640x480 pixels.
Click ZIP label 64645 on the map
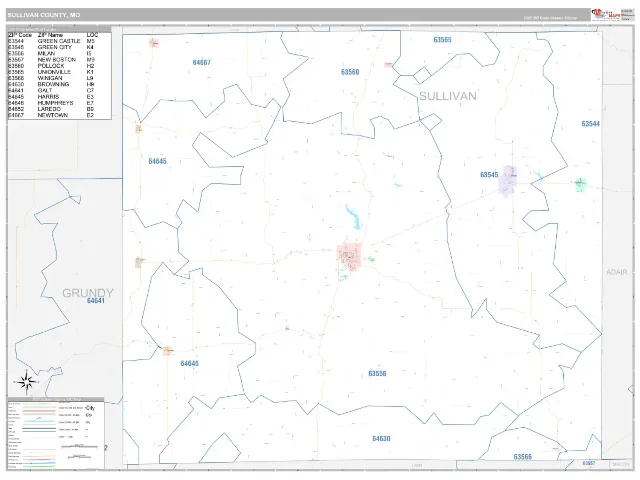coord(158,161)
